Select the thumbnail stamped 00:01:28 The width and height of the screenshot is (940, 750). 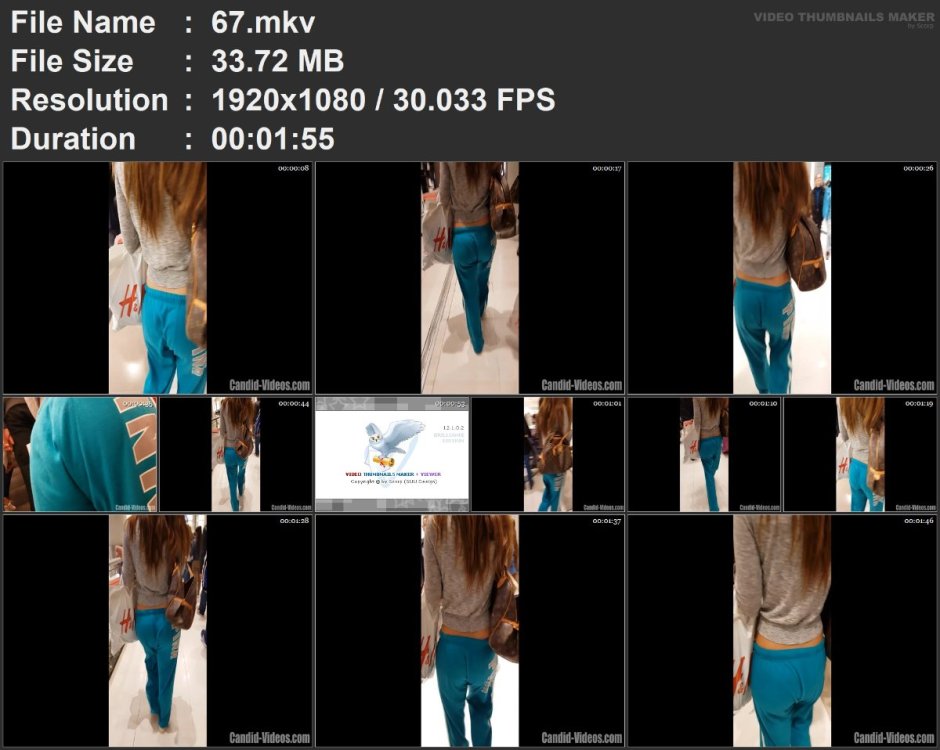[x=158, y=630]
